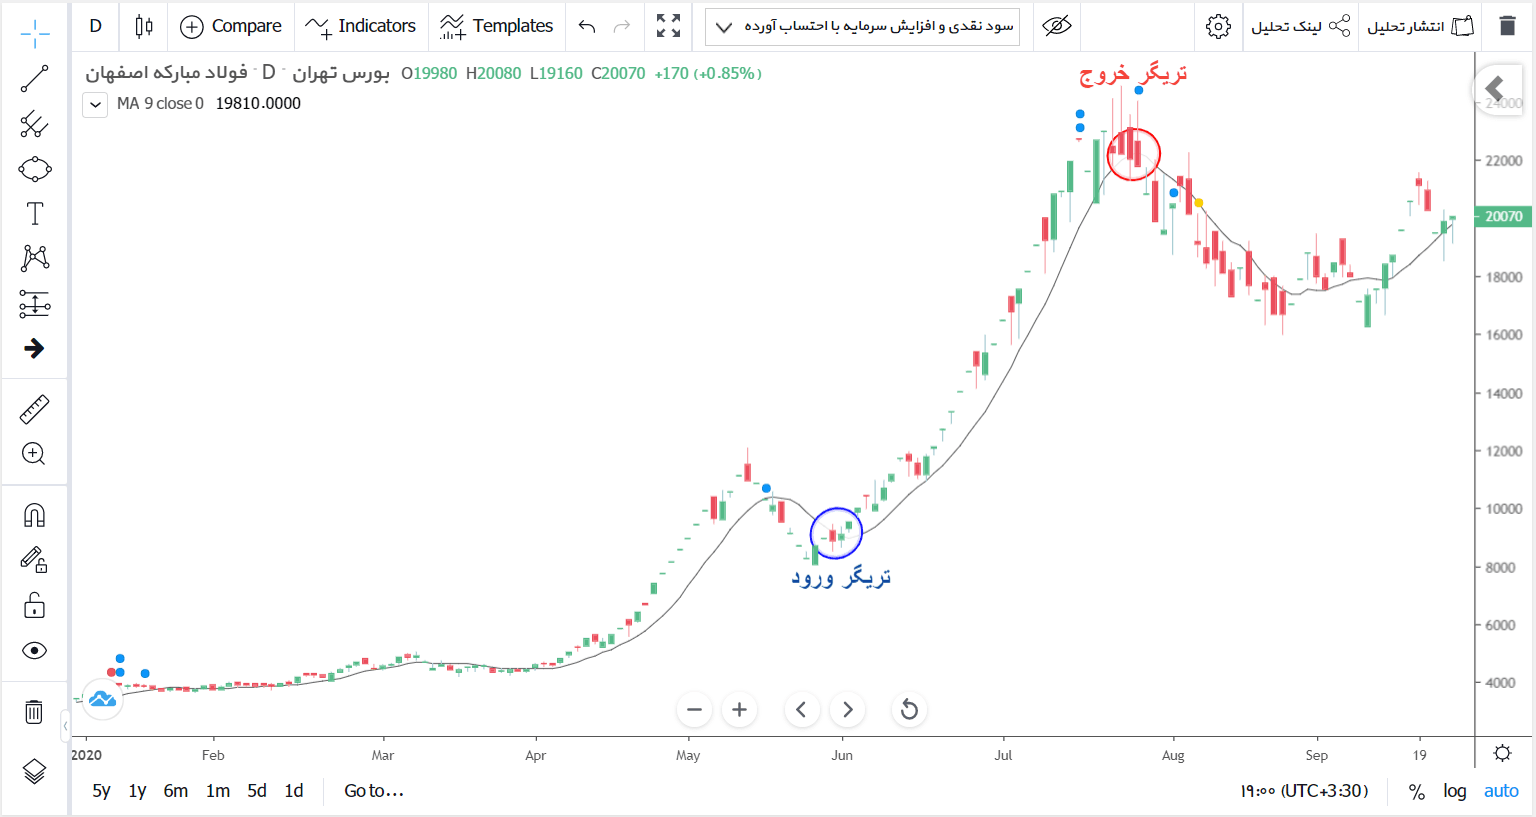Click the تریگر خروج annotation text

[x=1133, y=73]
